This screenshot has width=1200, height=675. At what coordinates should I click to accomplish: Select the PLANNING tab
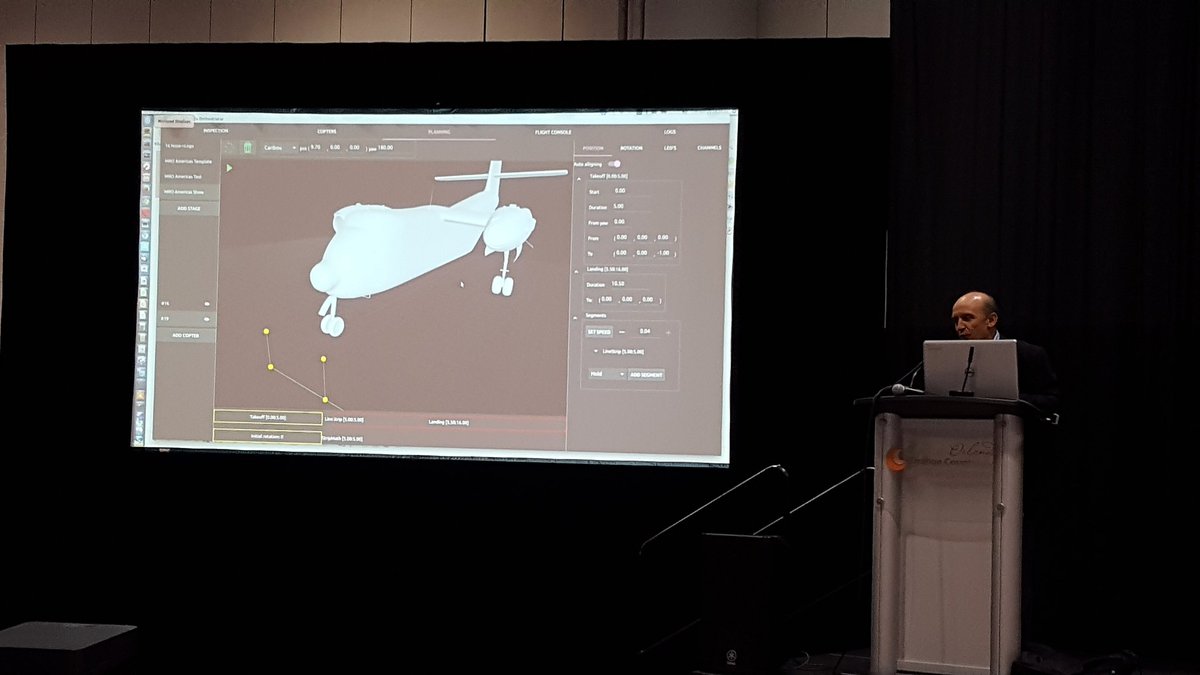[x=438, y=132]
